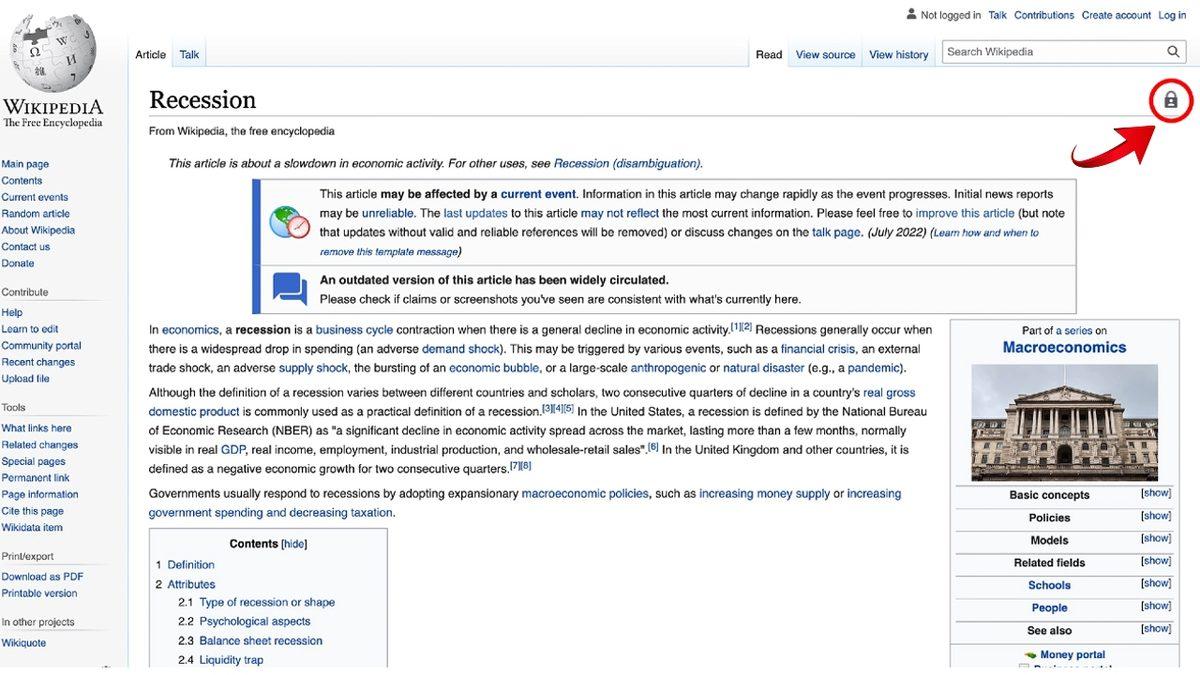Expand the Related fields section
1200x675 pixels.
(x=1156, y=561)
